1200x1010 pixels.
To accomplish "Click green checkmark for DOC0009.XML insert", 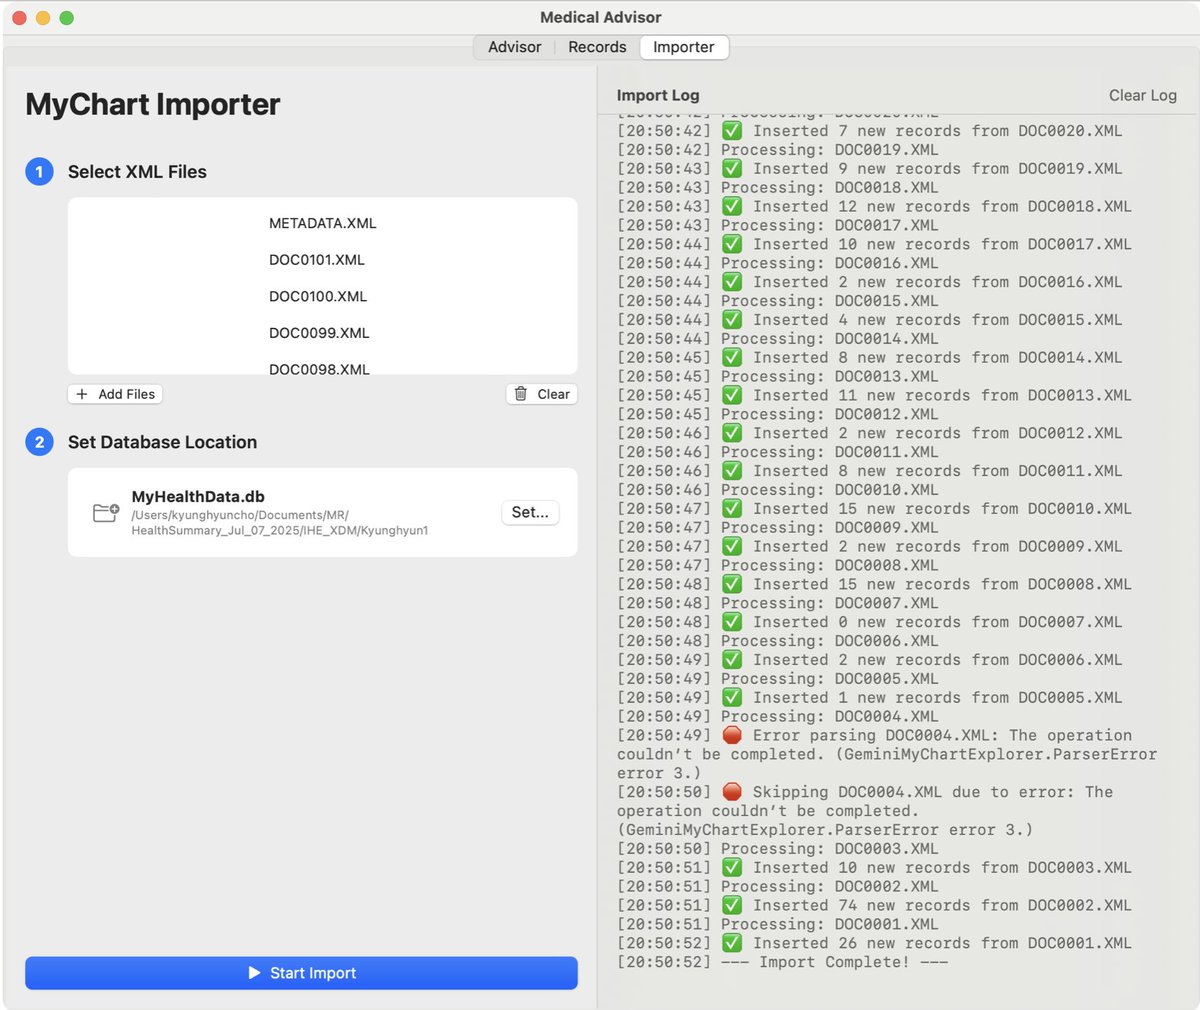I will [x=732, y=547].
